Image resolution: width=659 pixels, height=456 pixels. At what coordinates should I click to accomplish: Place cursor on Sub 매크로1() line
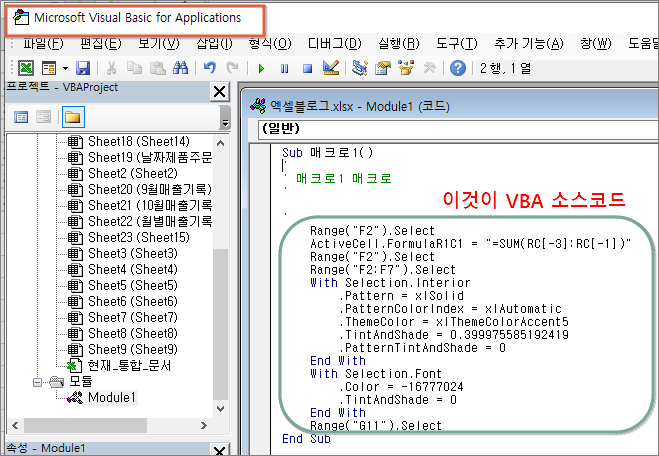(x=327, y=152)
